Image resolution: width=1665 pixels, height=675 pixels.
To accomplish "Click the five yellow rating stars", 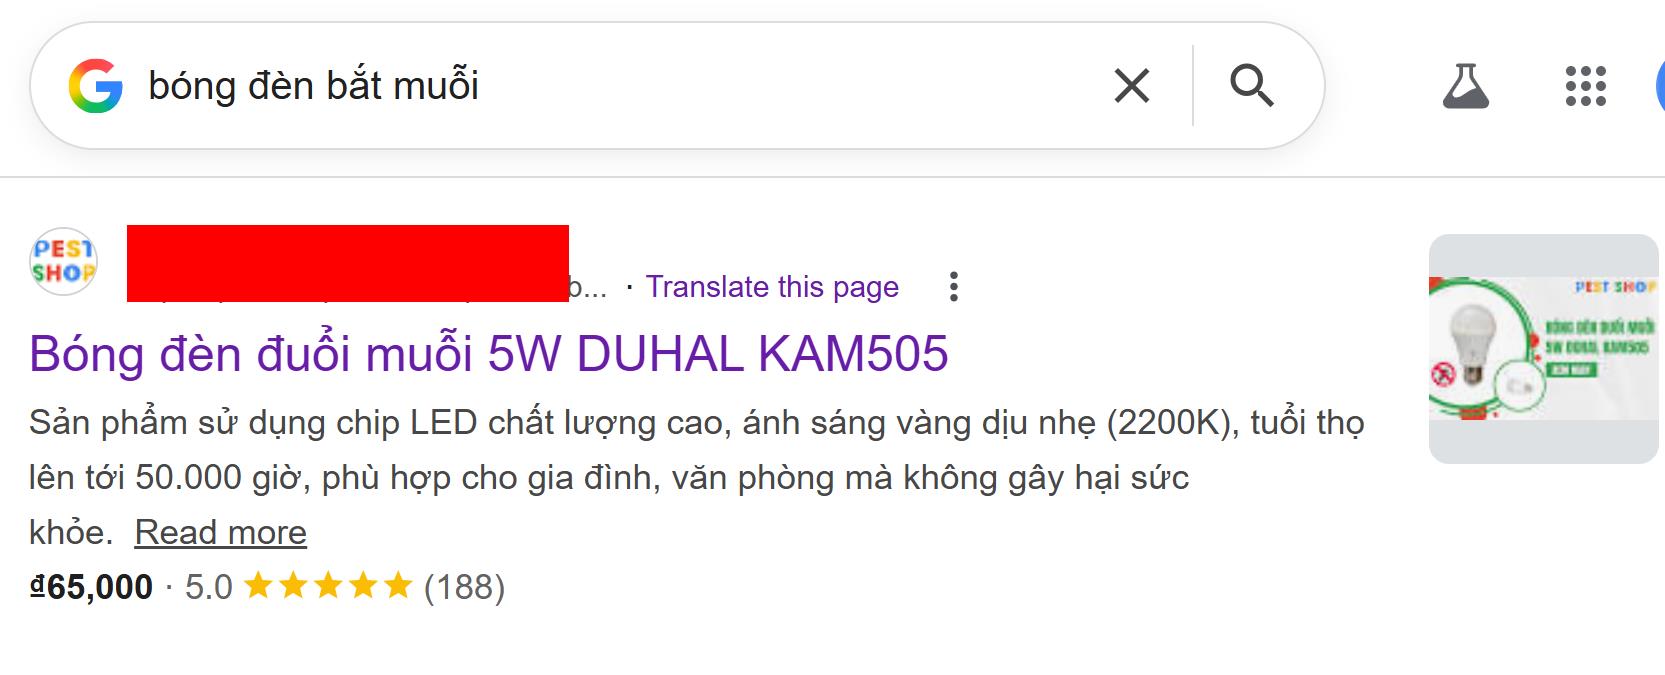I will [328, 586].
